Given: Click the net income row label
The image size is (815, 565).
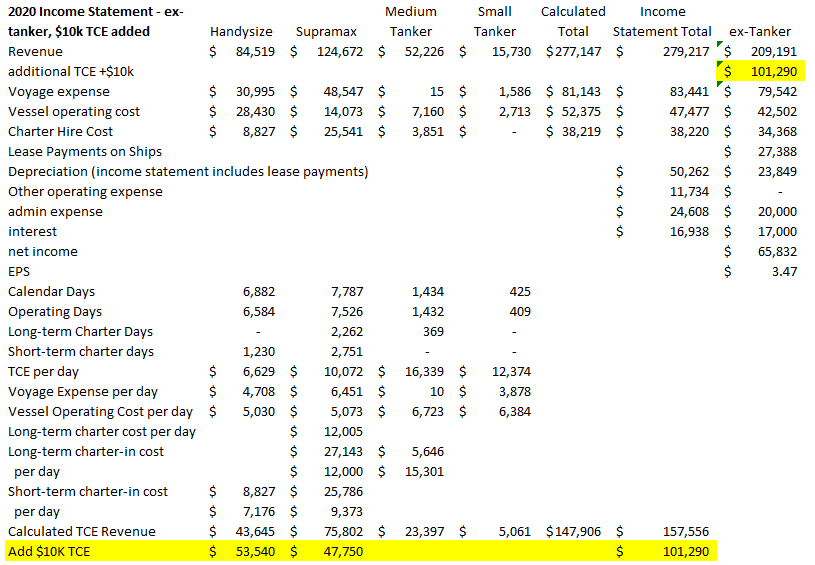Looking at the screenshot, I should 43,251.
